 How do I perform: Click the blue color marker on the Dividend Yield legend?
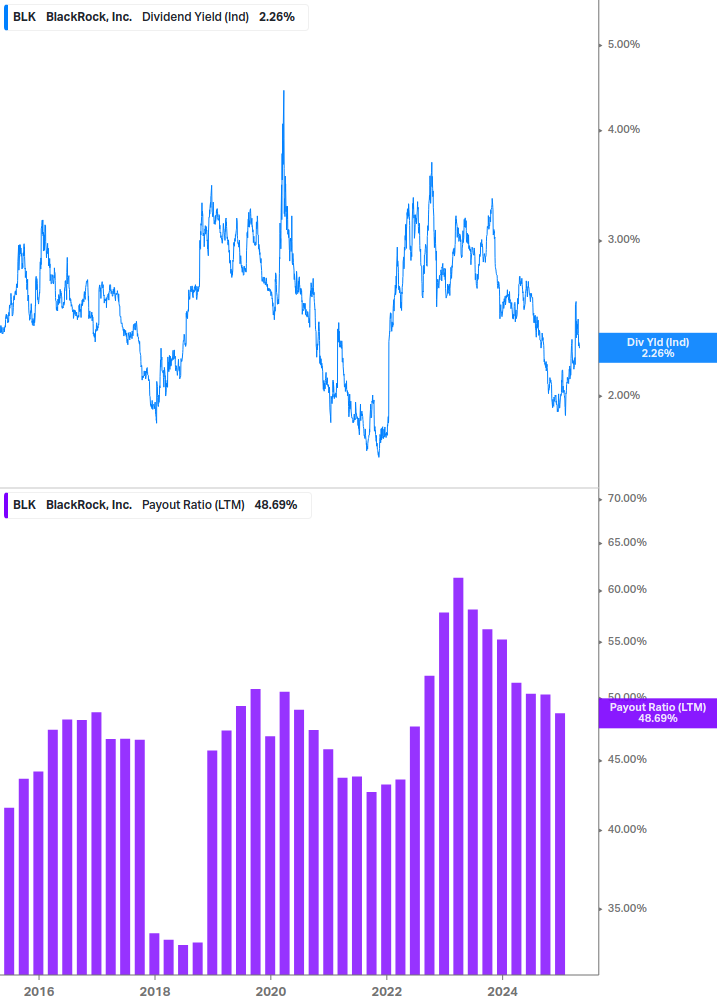(x=6, y=17)
